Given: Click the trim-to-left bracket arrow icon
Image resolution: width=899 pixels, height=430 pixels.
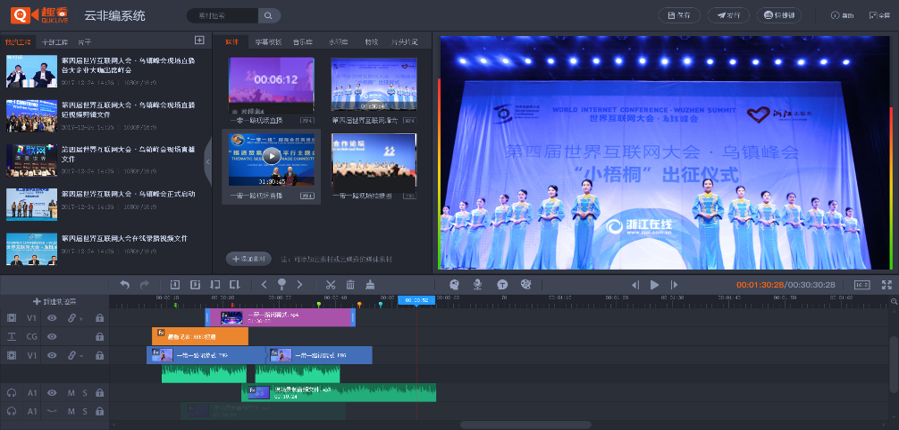Looking at the screenshot, I should tap(215, 284).
